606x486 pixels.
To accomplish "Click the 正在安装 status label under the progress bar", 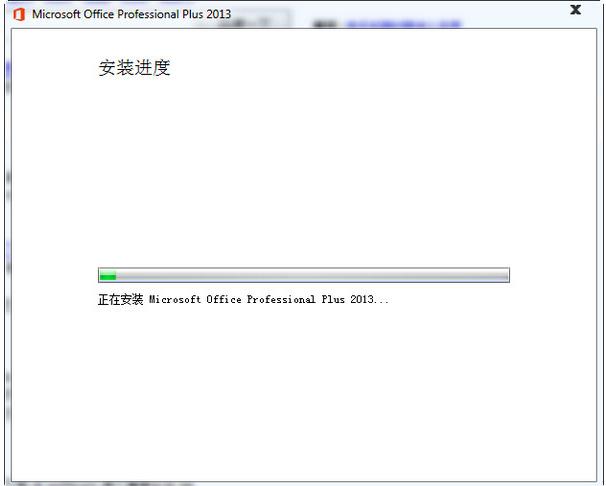I will tap(121, 299).
